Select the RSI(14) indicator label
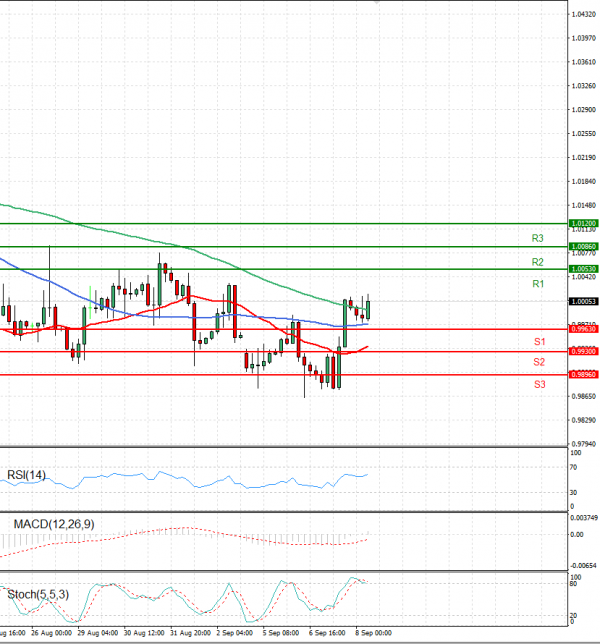The height and width of the screenshot is (644, 600). pos(26,475)
